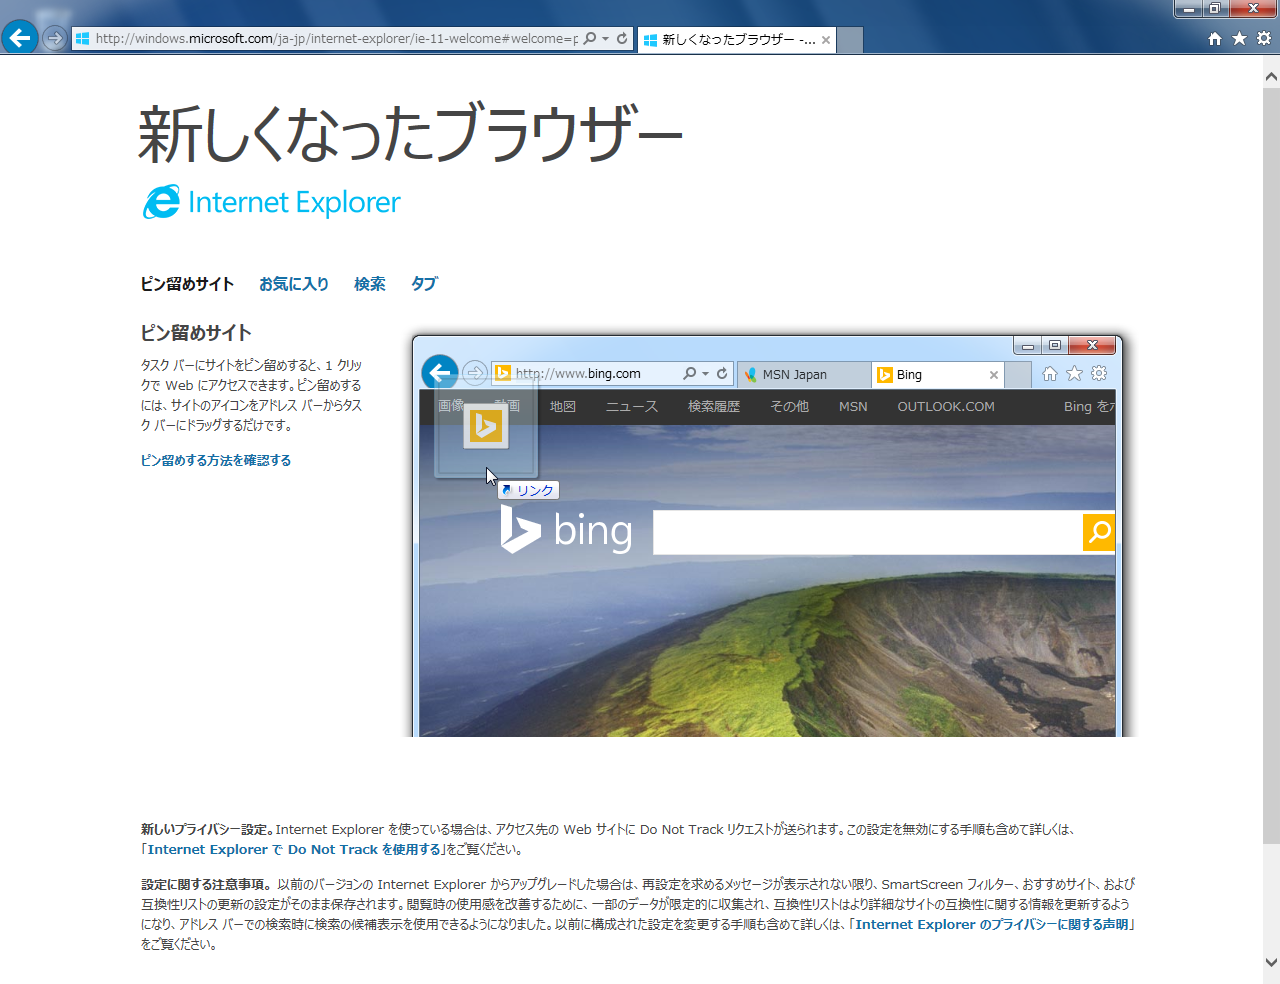1280x984 pixels.
Task: Open Favorites with the star icon
Action: pyautogui.click(x=1239, y=38)
